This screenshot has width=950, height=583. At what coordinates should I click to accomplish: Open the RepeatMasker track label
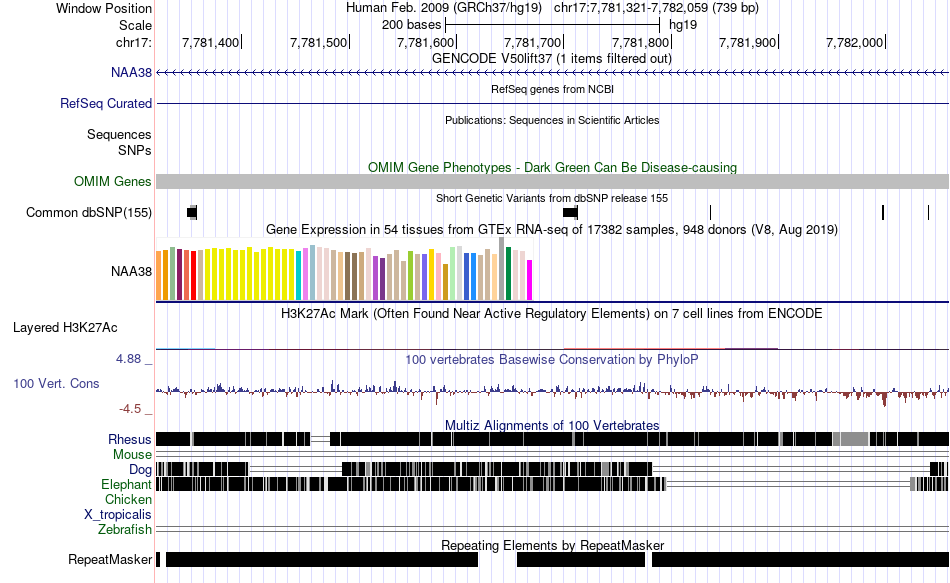click(110, 559)
